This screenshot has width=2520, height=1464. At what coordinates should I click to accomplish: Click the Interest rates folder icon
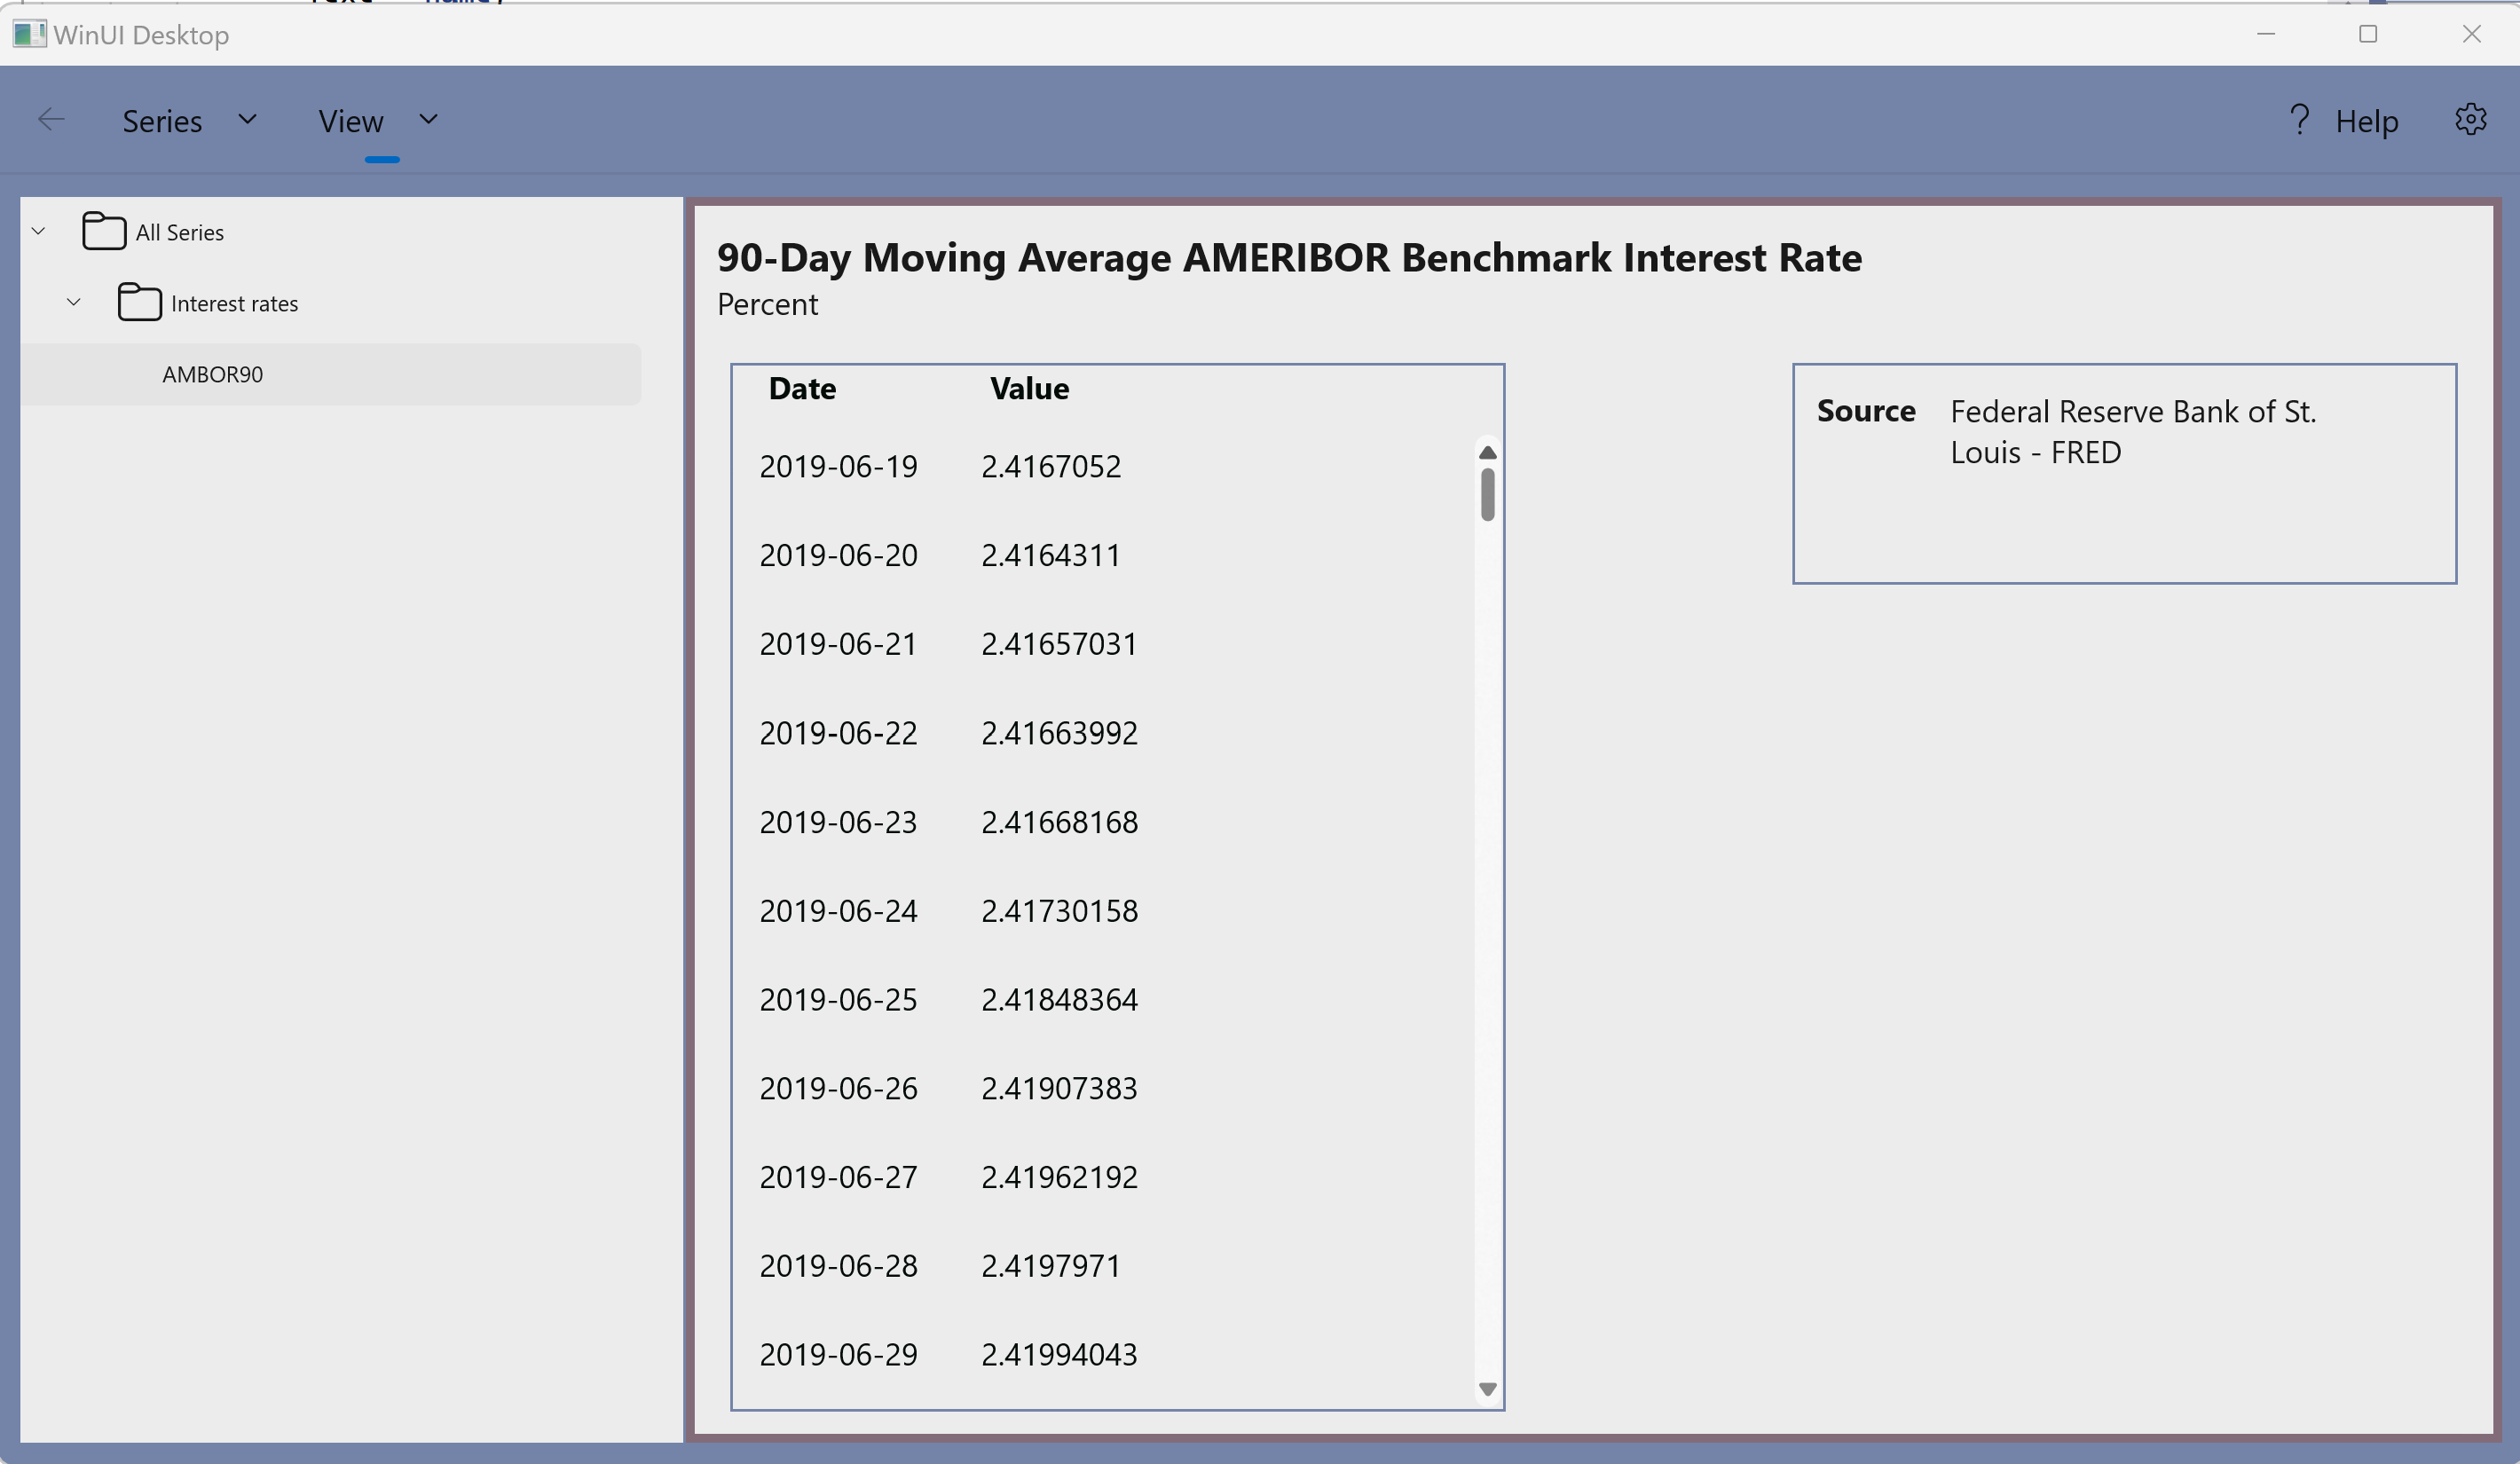[139, 302]
